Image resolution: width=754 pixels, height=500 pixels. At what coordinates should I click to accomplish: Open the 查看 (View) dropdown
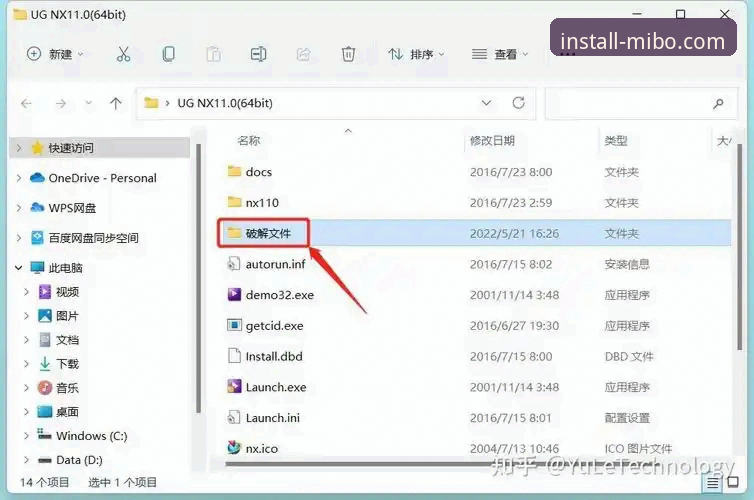point(500,54)
